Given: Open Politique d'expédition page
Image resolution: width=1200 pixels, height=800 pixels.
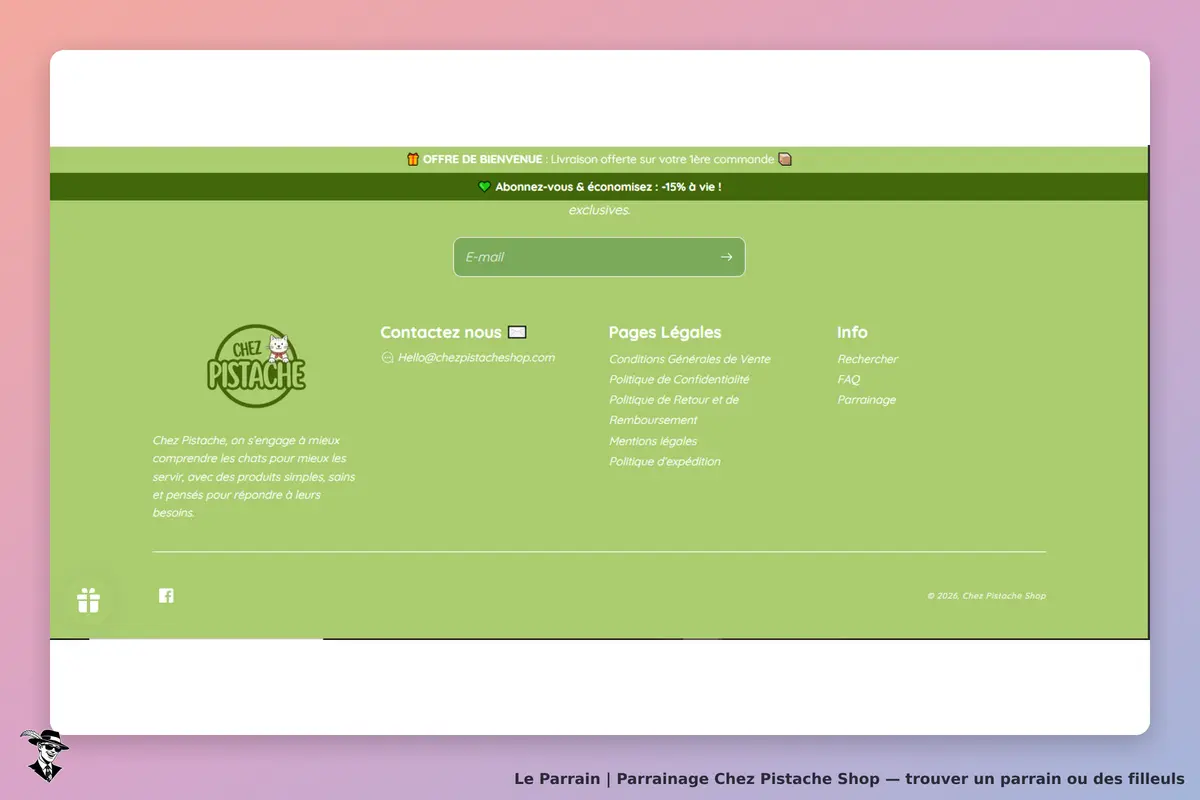Looking at the screenshot, I should pos(665,462).
